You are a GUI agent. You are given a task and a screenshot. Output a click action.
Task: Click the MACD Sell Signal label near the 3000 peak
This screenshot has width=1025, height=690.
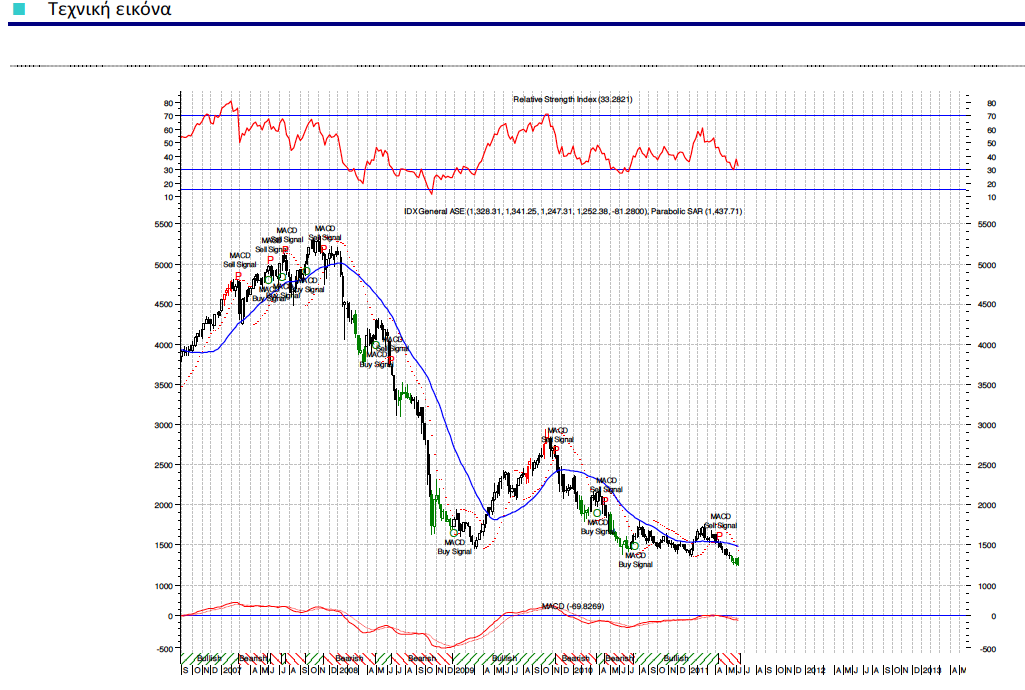(x=558, y=435)
